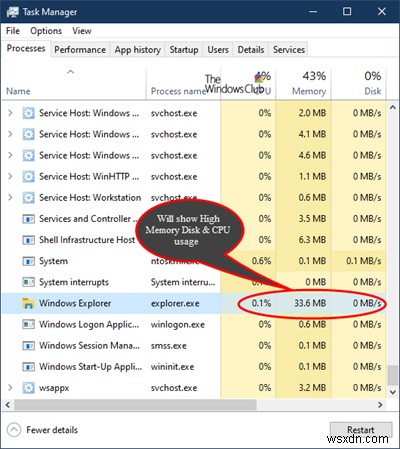Screen dimensions: 400x449
Task: Open the File menu
Action: click(x=13, y=31)
